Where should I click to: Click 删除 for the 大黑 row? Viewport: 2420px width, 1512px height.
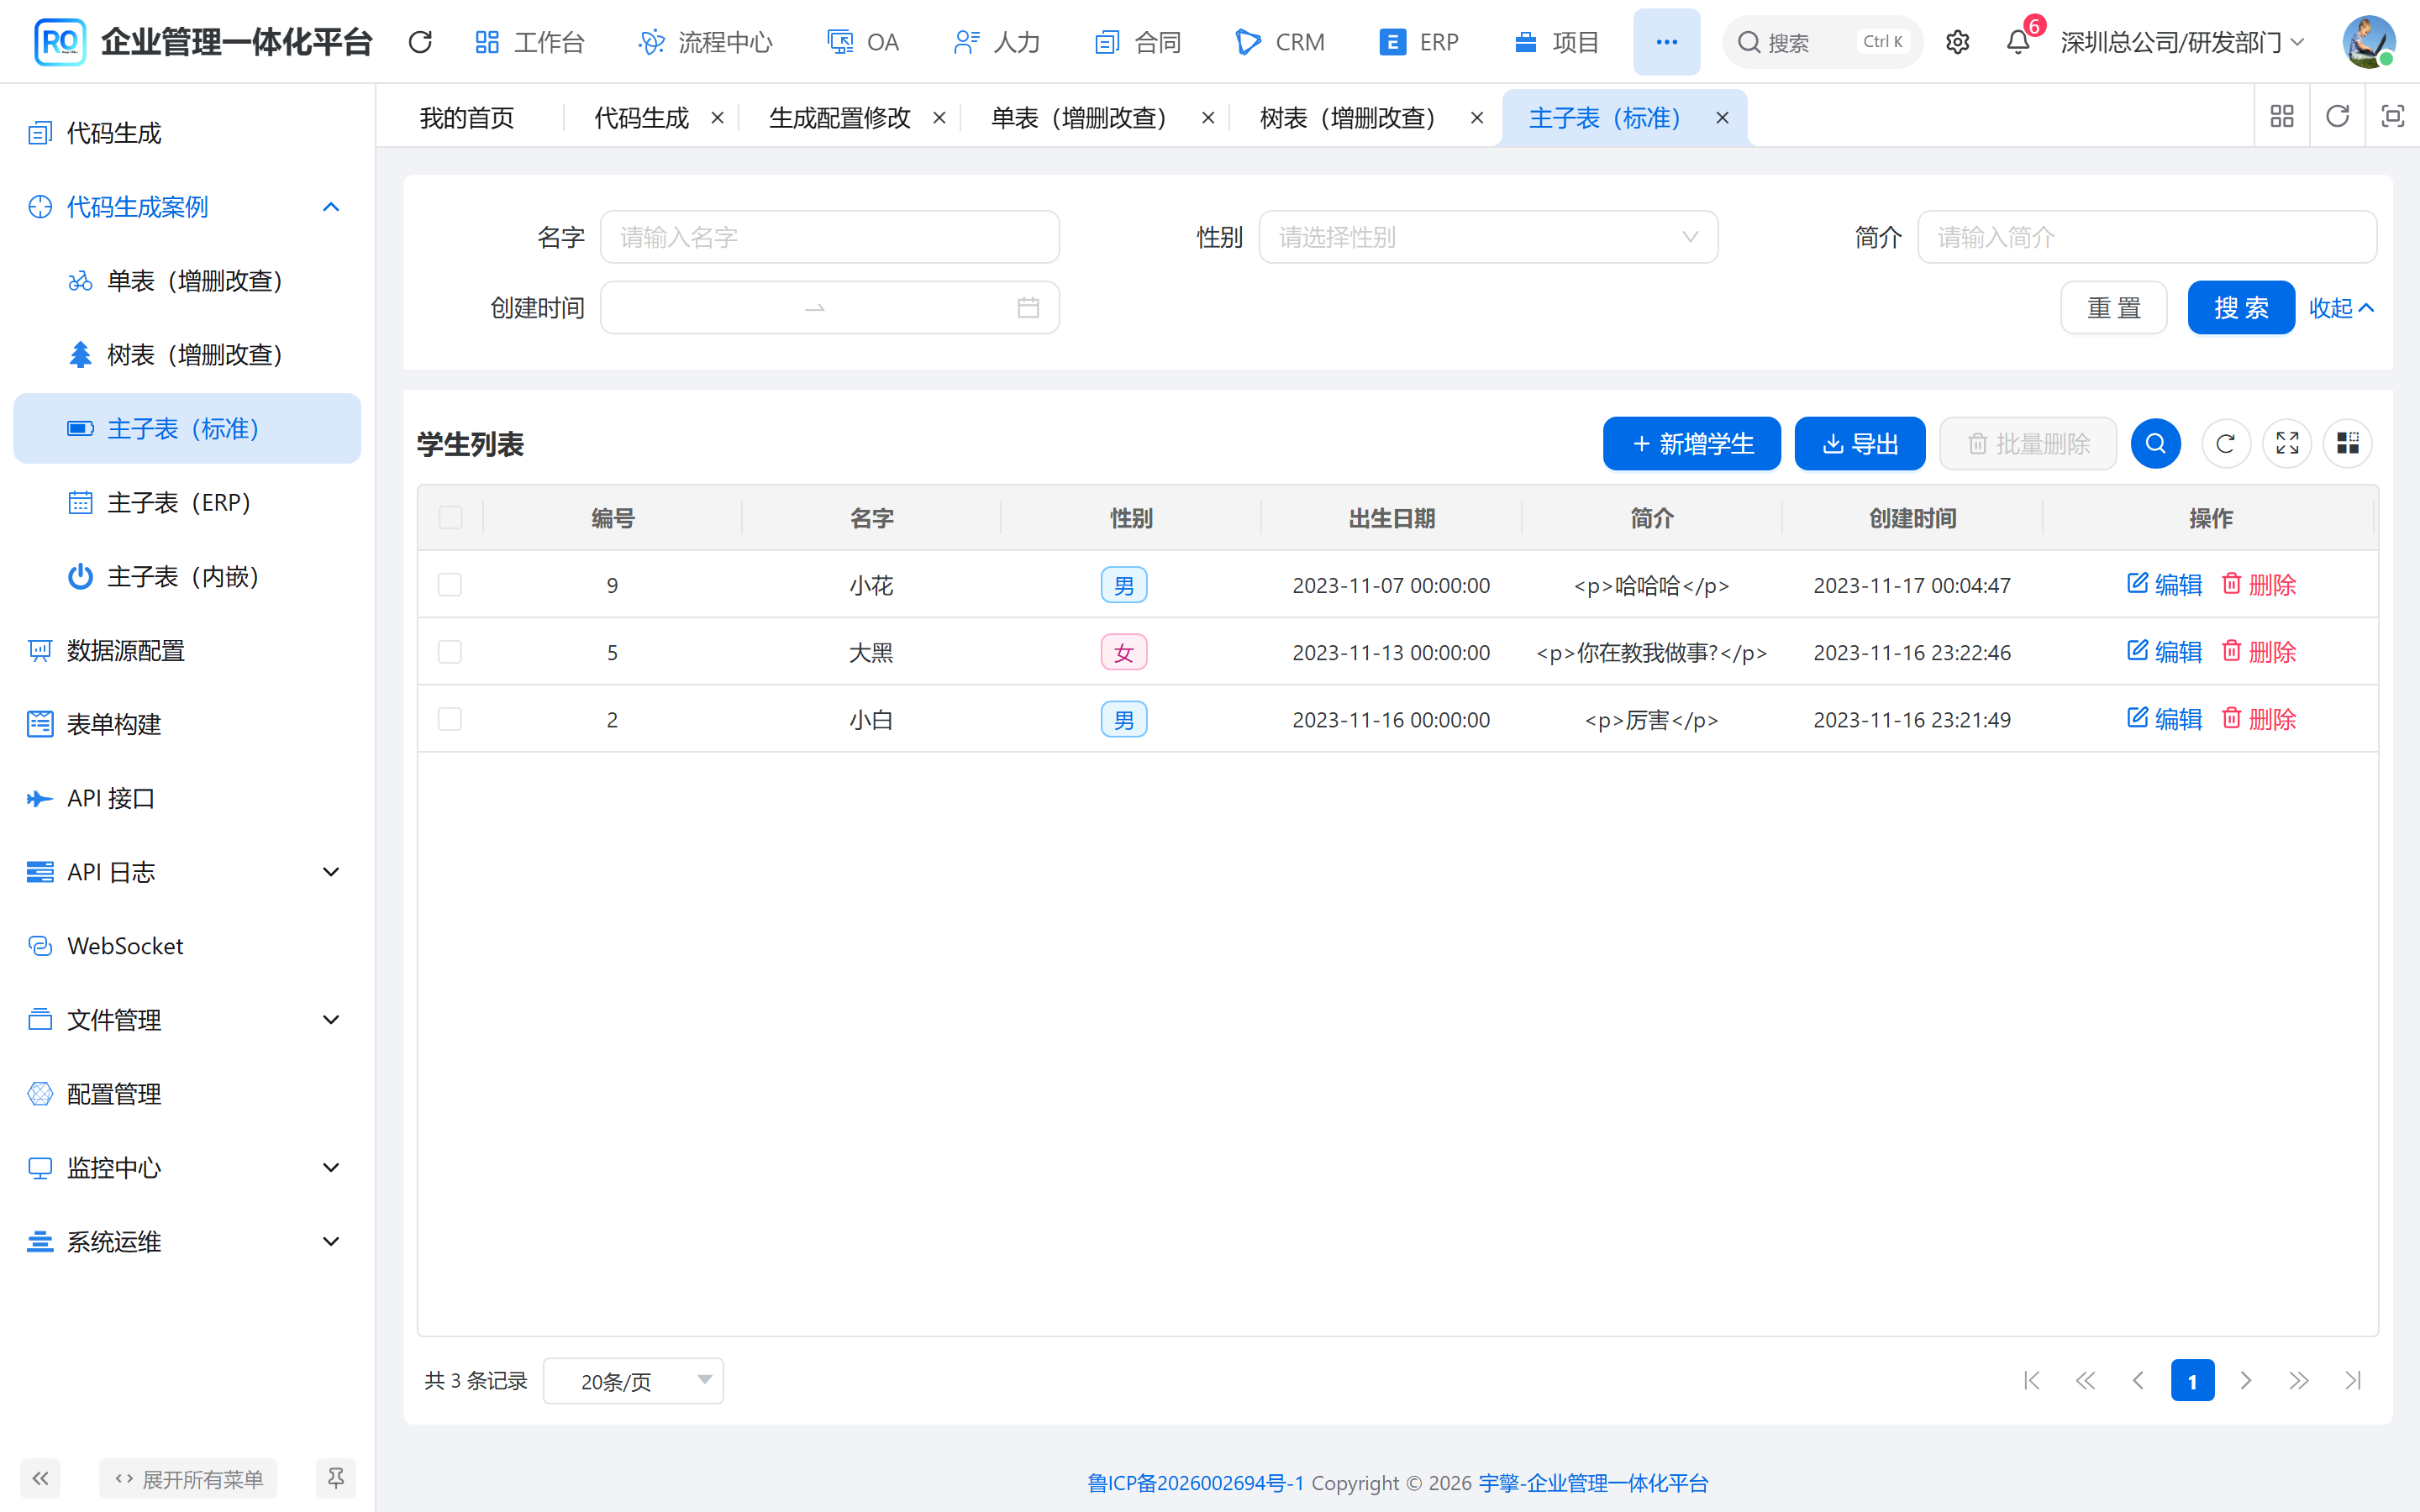click(x=2259, y=652)
